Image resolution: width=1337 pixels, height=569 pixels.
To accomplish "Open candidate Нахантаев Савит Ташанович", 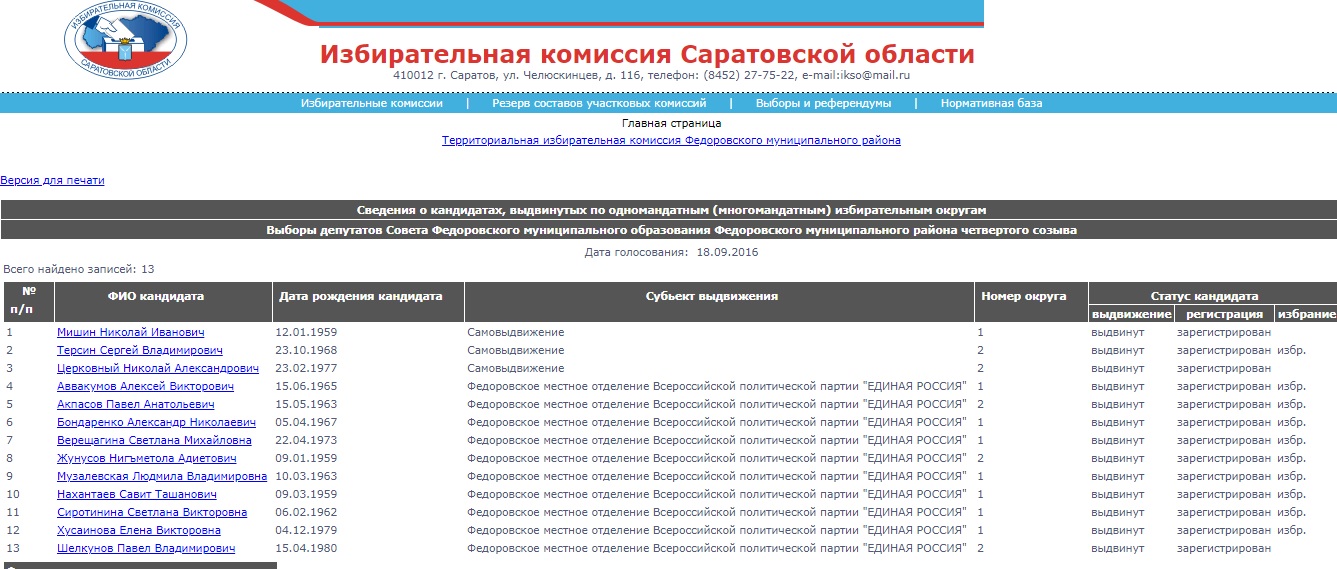I will tap(137, 495).
